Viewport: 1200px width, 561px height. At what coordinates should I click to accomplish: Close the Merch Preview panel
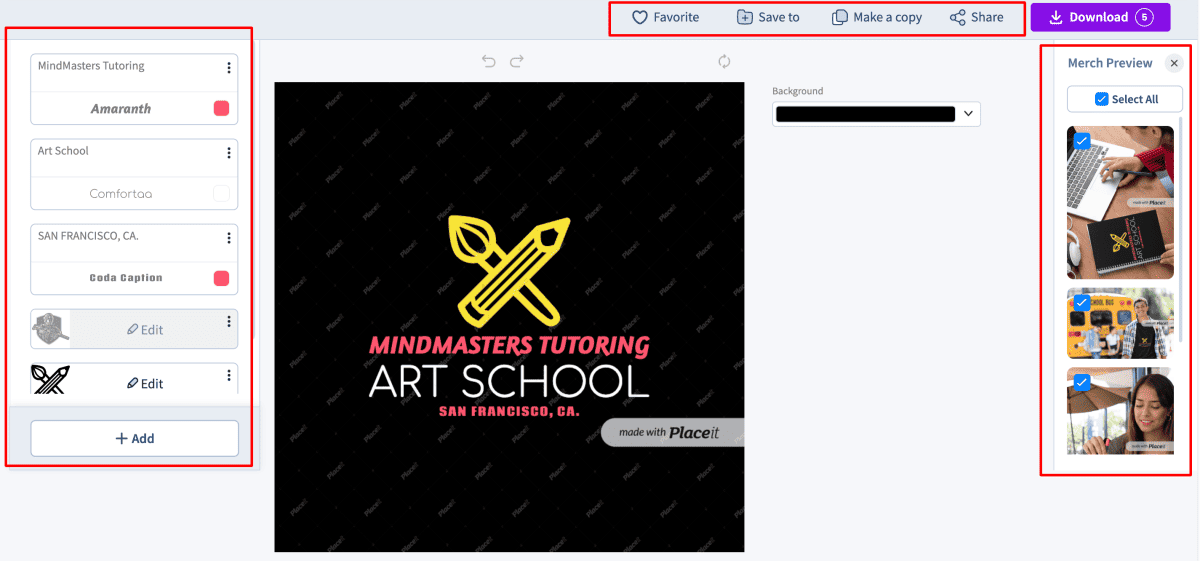click(x=1174, y=63)
